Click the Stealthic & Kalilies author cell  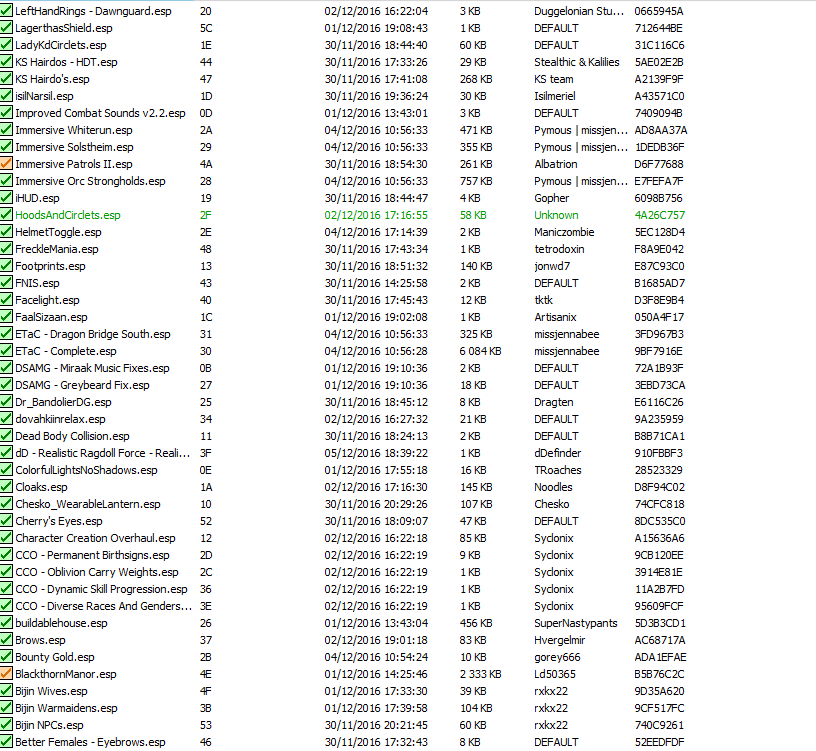point(577,62)
